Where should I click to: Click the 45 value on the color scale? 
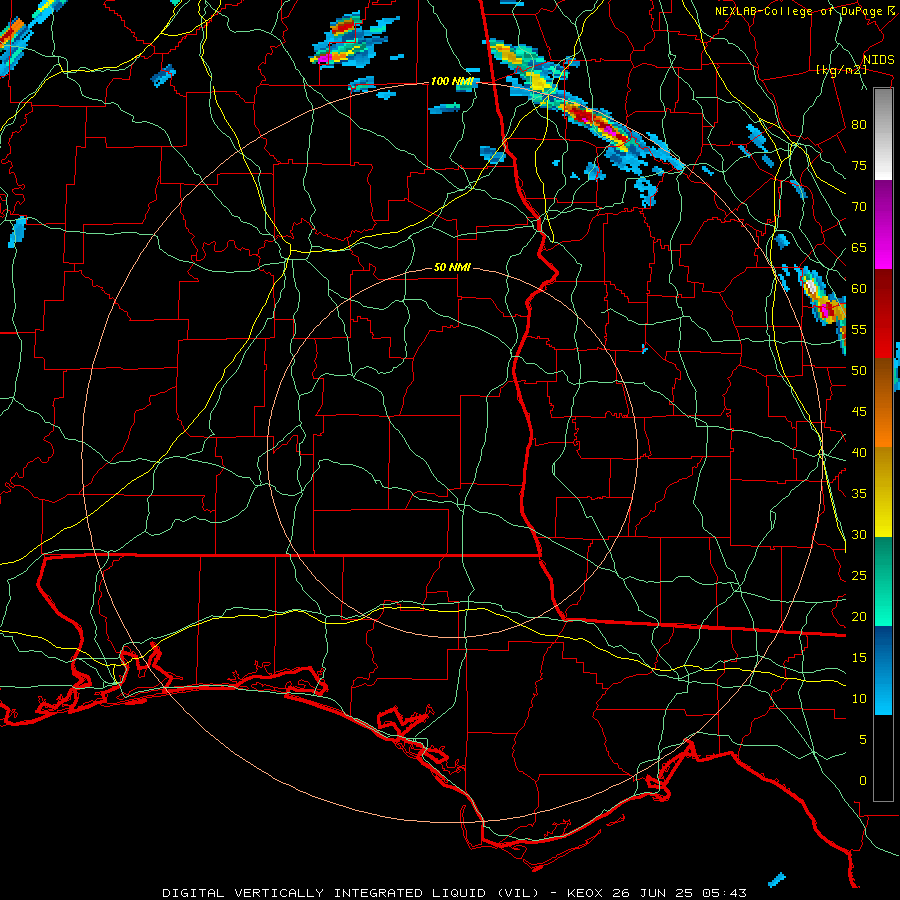click(x=859, y=412)
